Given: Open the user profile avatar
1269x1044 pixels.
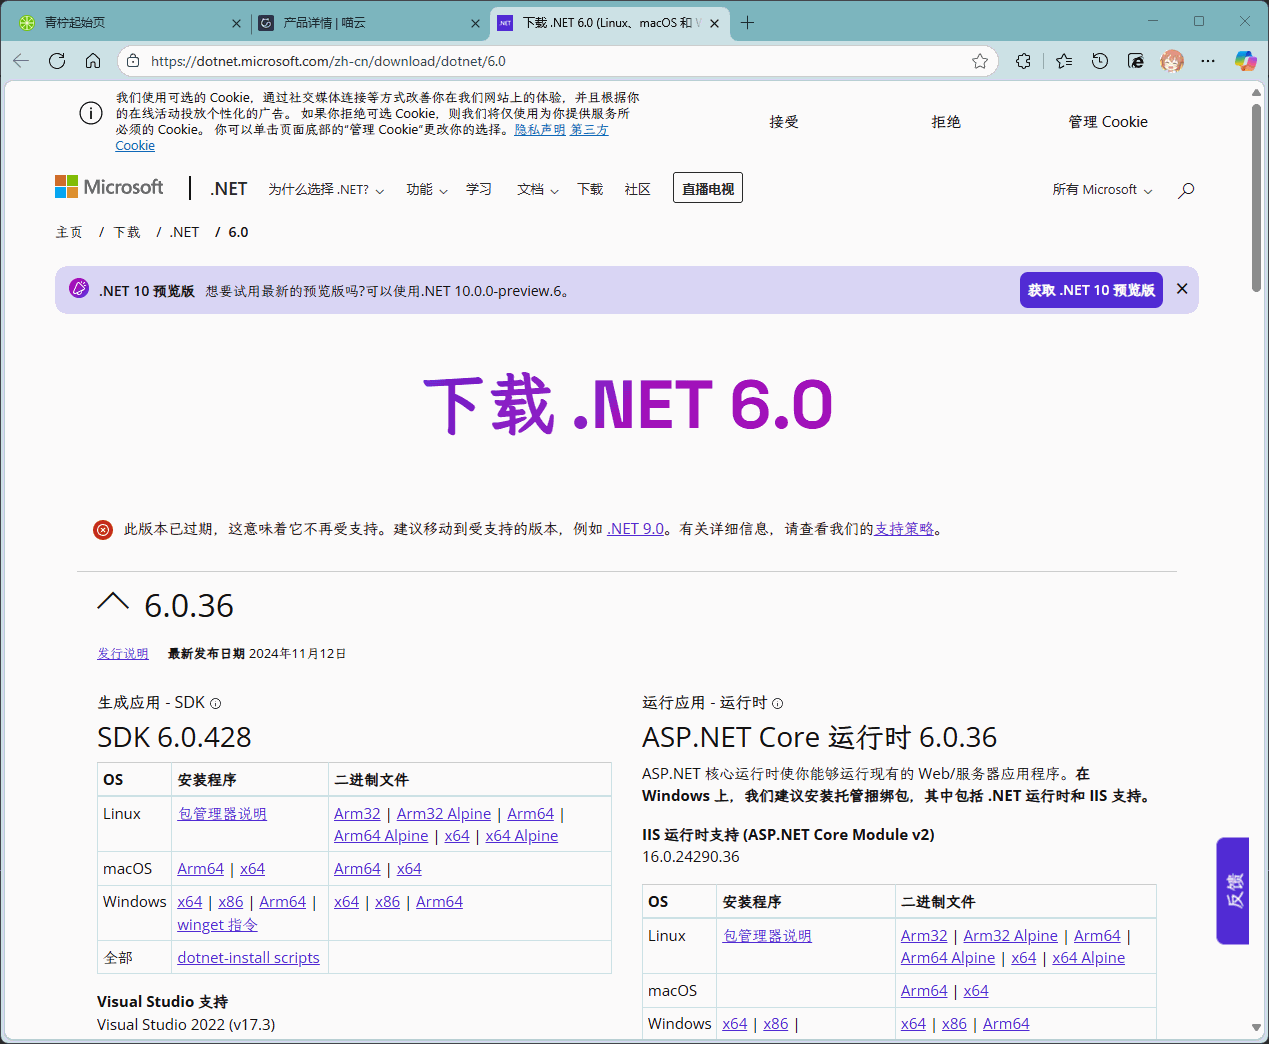Looking at the screenshot, I should click(x=1172, y=61).
